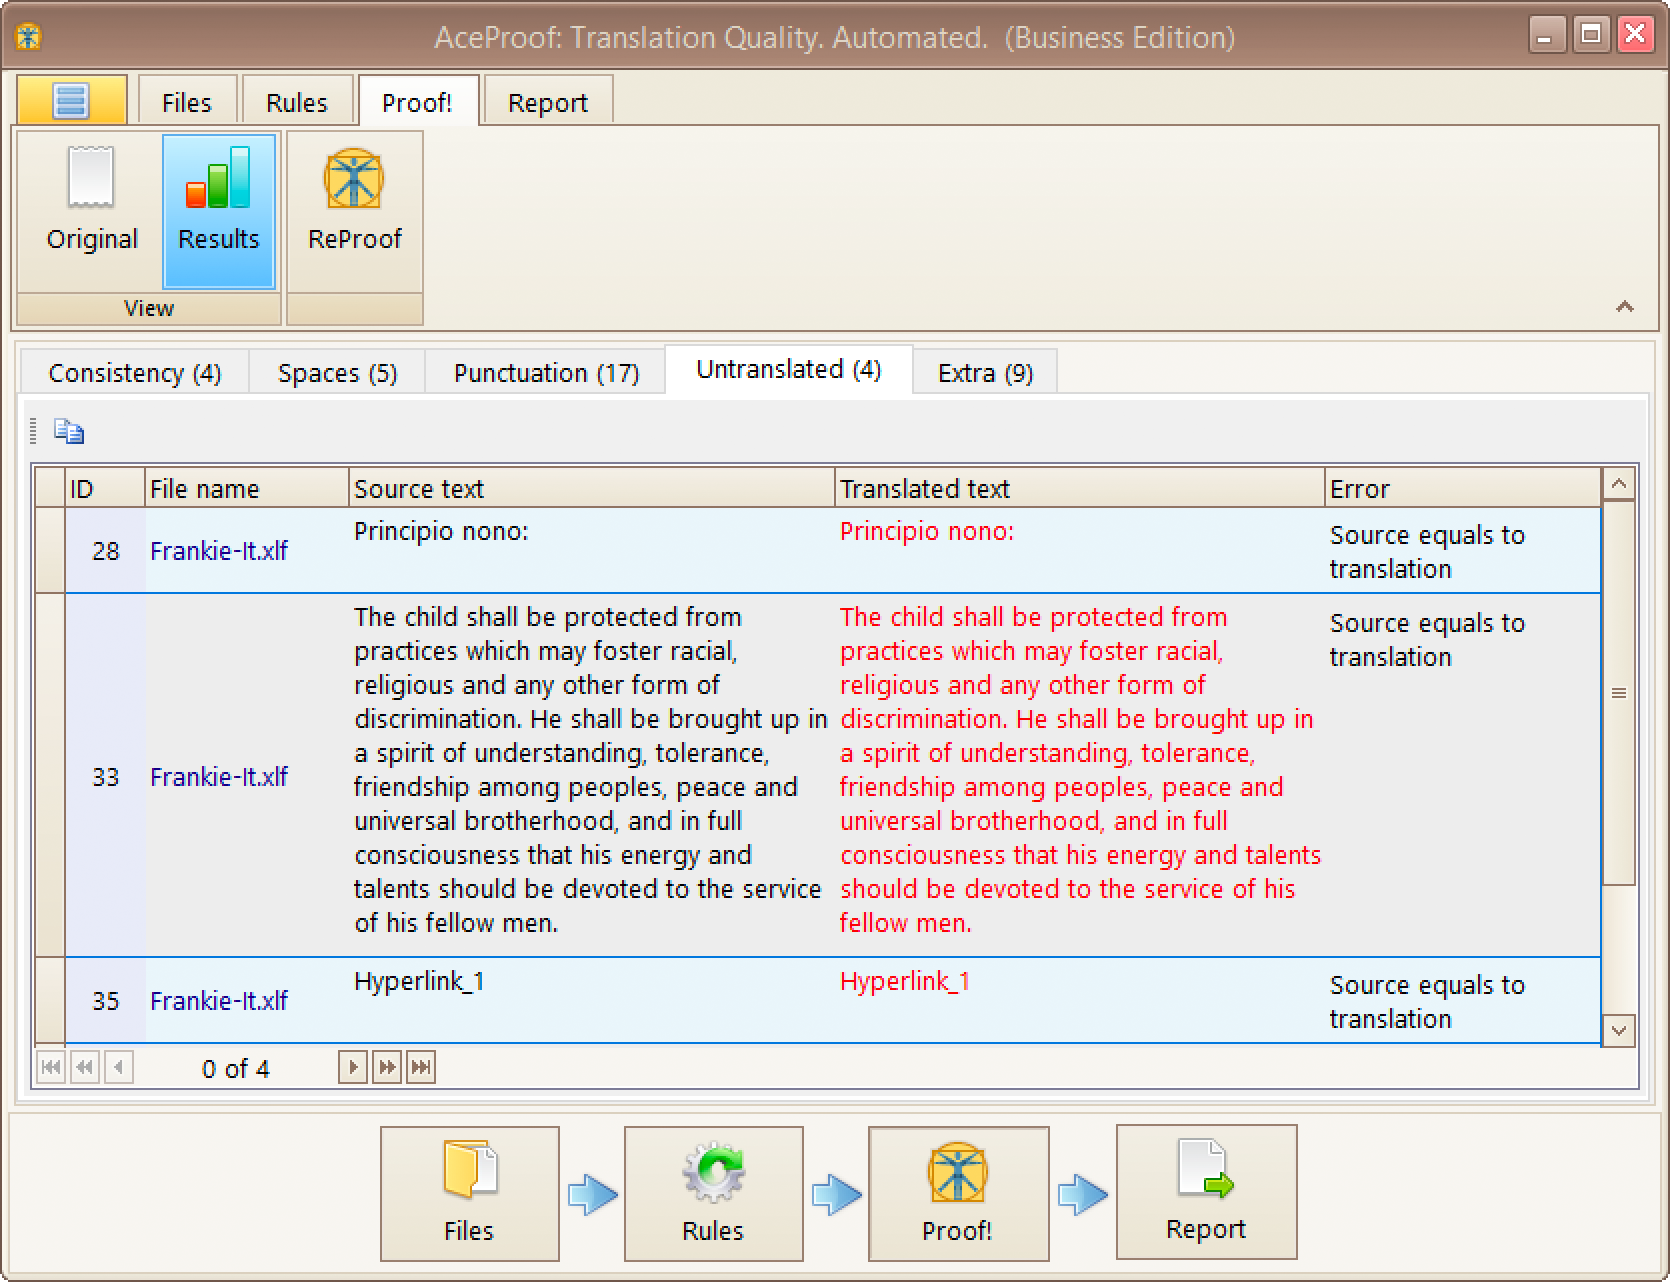
Task: Select row ID 35
Action: point(106,1001)
